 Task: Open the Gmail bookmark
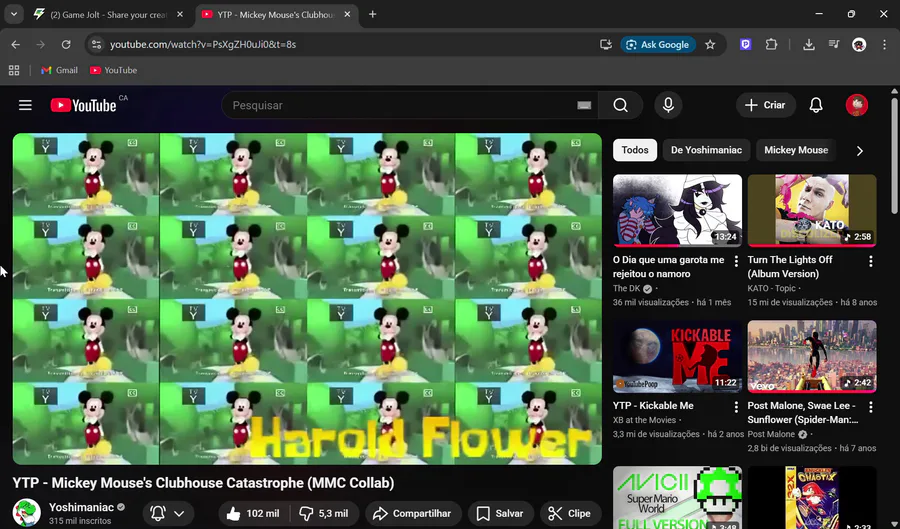pos(59,70)
